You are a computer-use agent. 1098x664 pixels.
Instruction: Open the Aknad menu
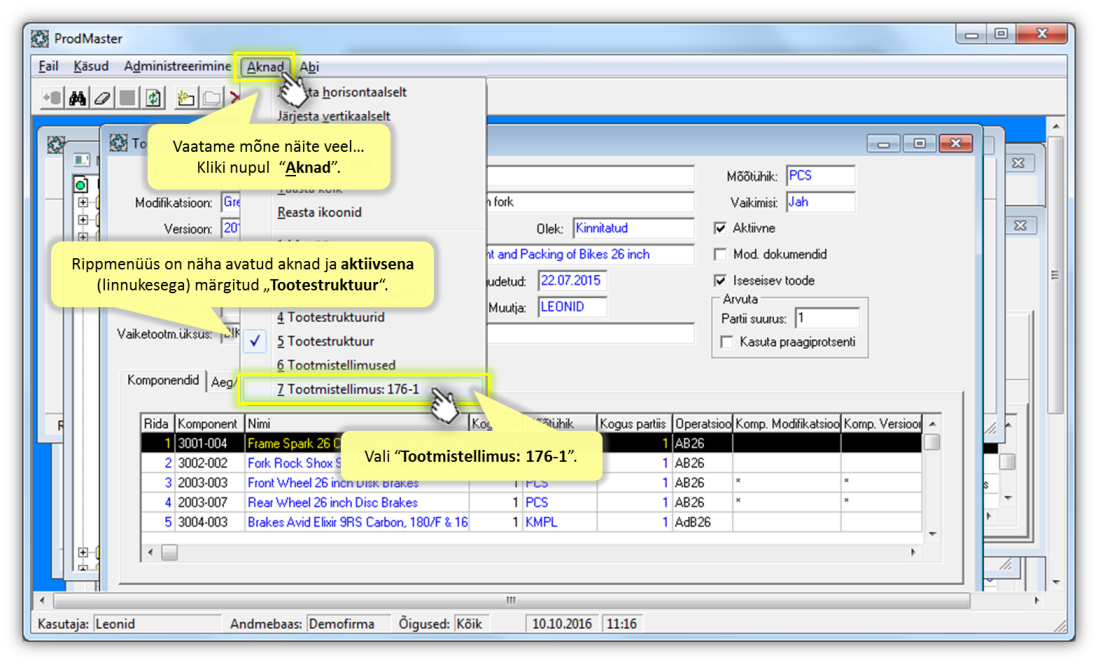pyautogui.click(x=265, y=67)
